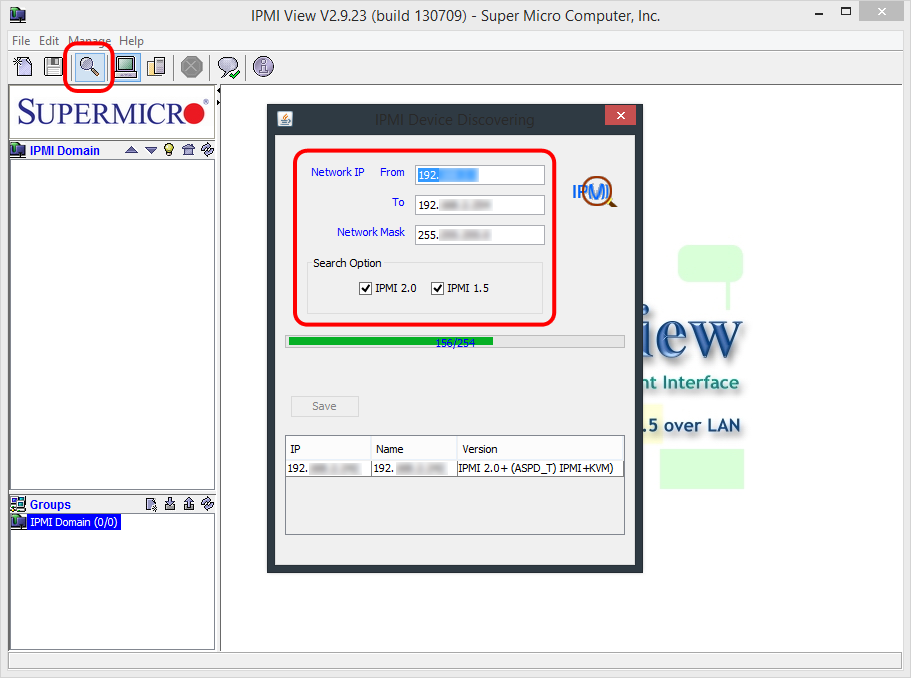The image size is (911, 678).
Task: Click the new file toolbar icon
Action: [23, 67]
